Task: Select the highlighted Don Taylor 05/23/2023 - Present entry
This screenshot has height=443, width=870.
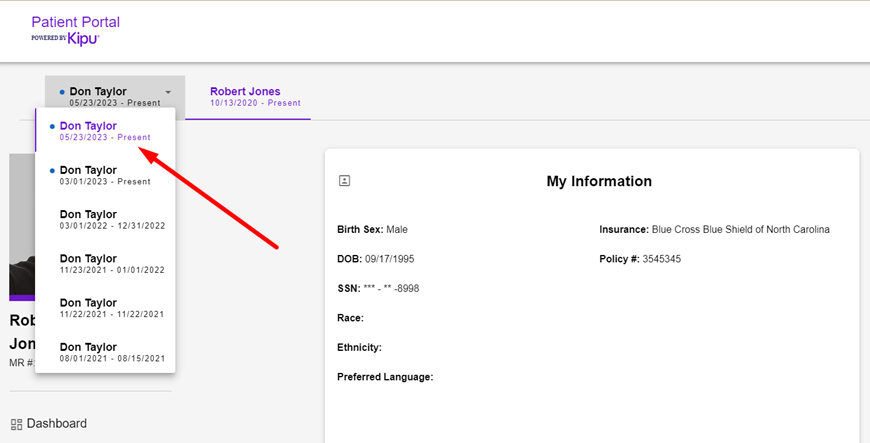Action: (104, 130)
